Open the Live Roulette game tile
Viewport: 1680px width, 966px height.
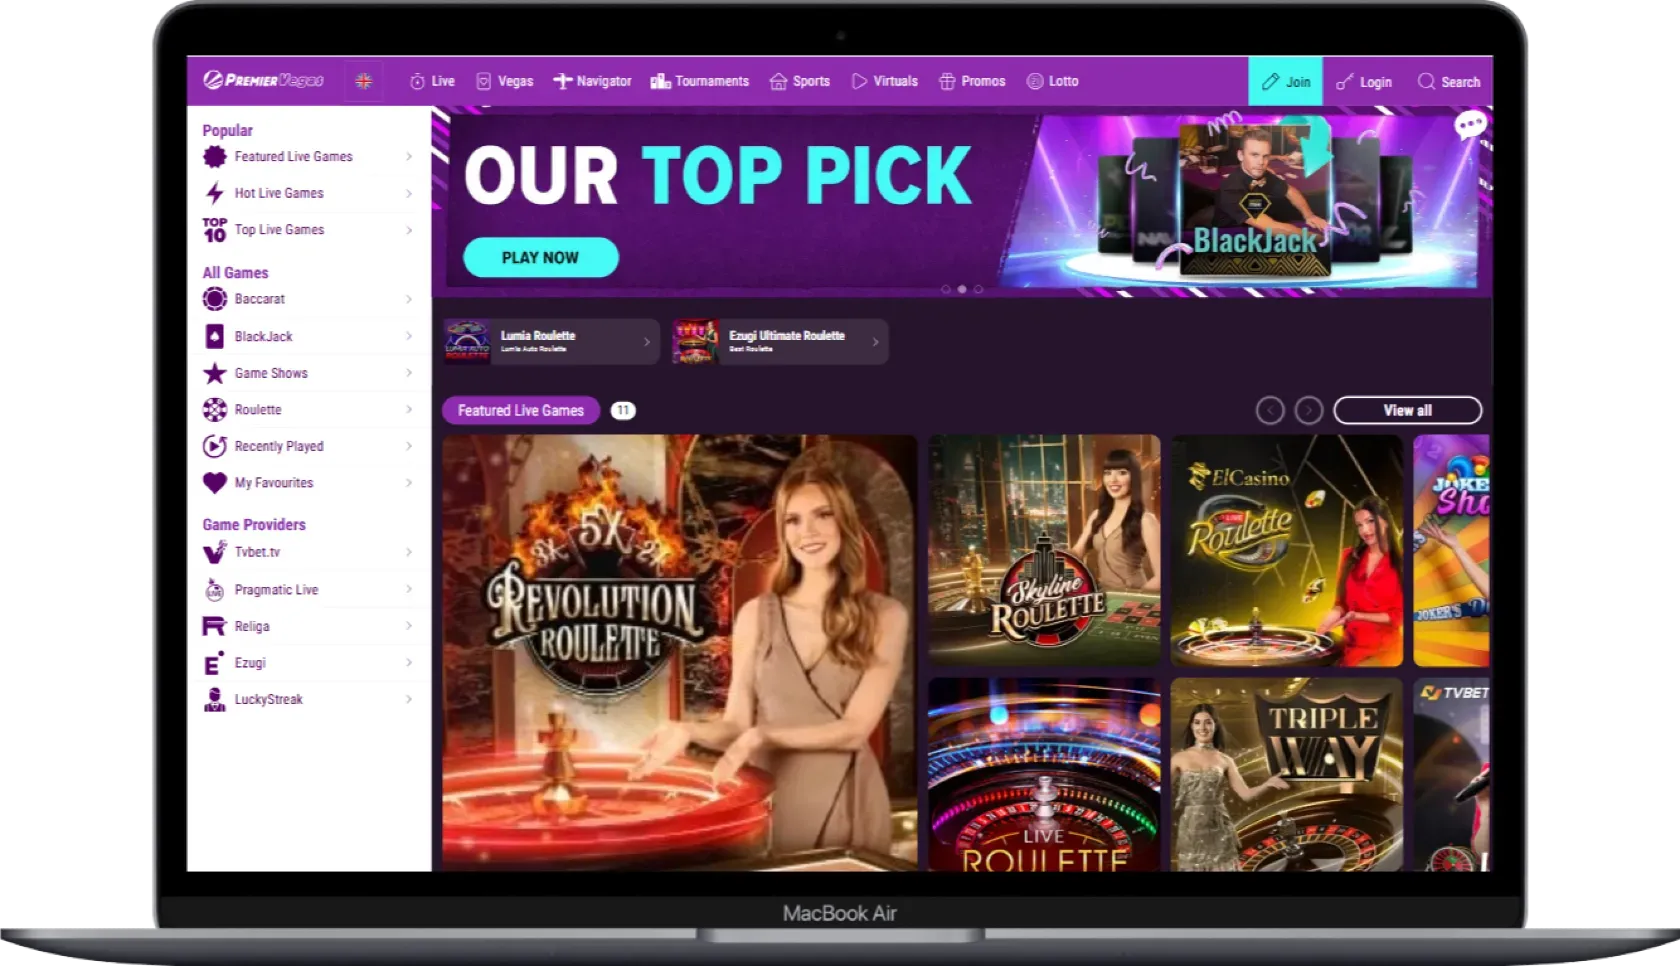[1044, 774]
